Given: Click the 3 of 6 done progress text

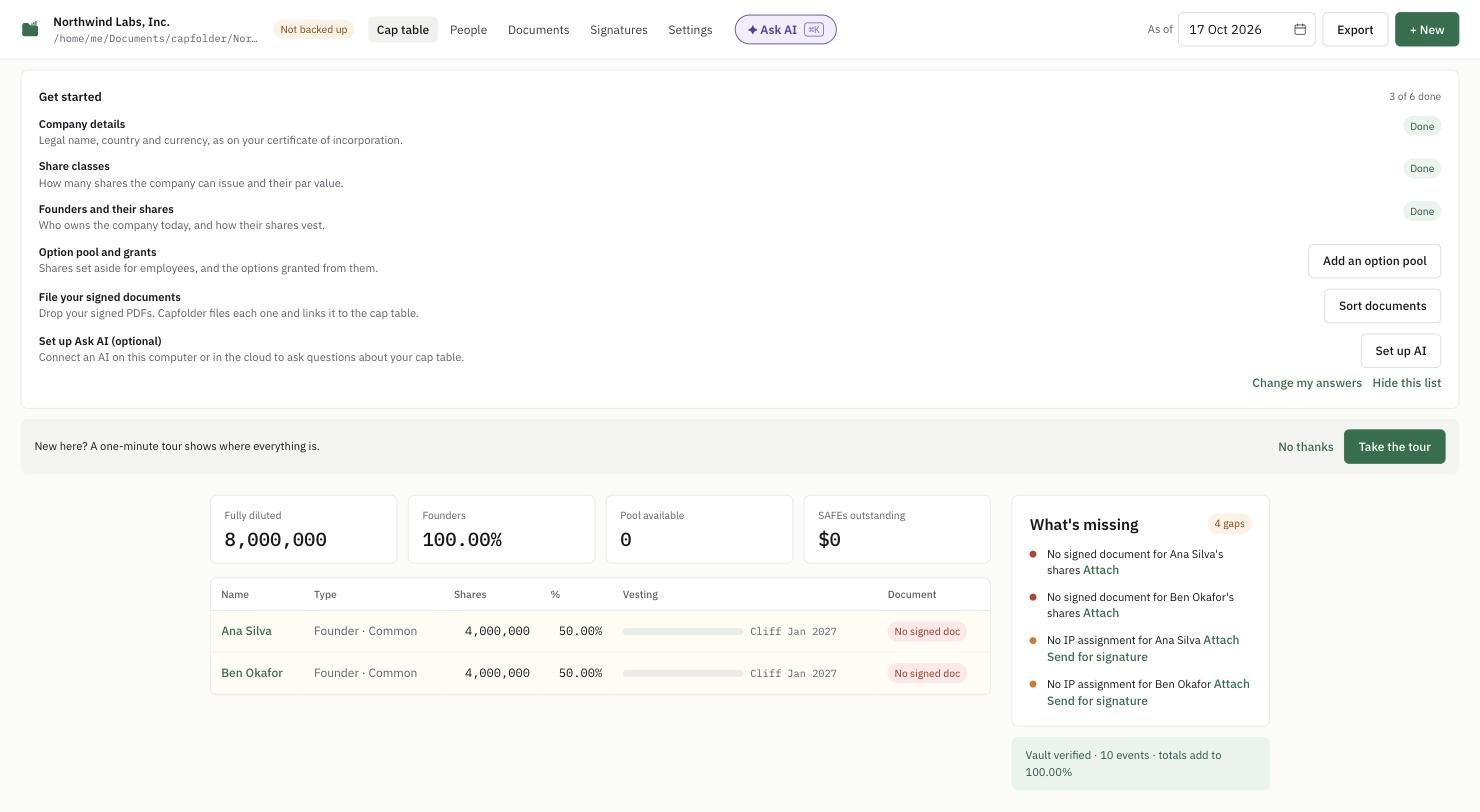Looking at the screenshot, I should (x=1415, y=97).
